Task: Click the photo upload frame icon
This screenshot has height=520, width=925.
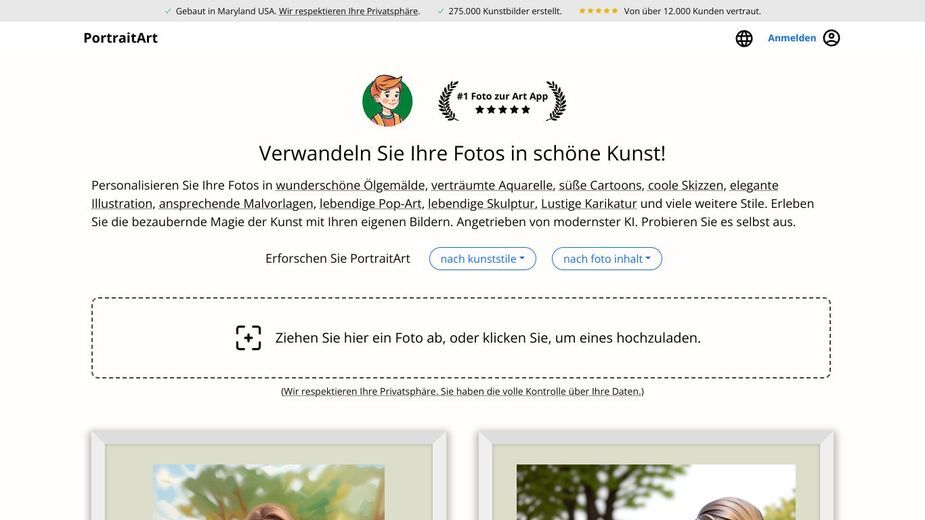Action: [x=248, y=338]
